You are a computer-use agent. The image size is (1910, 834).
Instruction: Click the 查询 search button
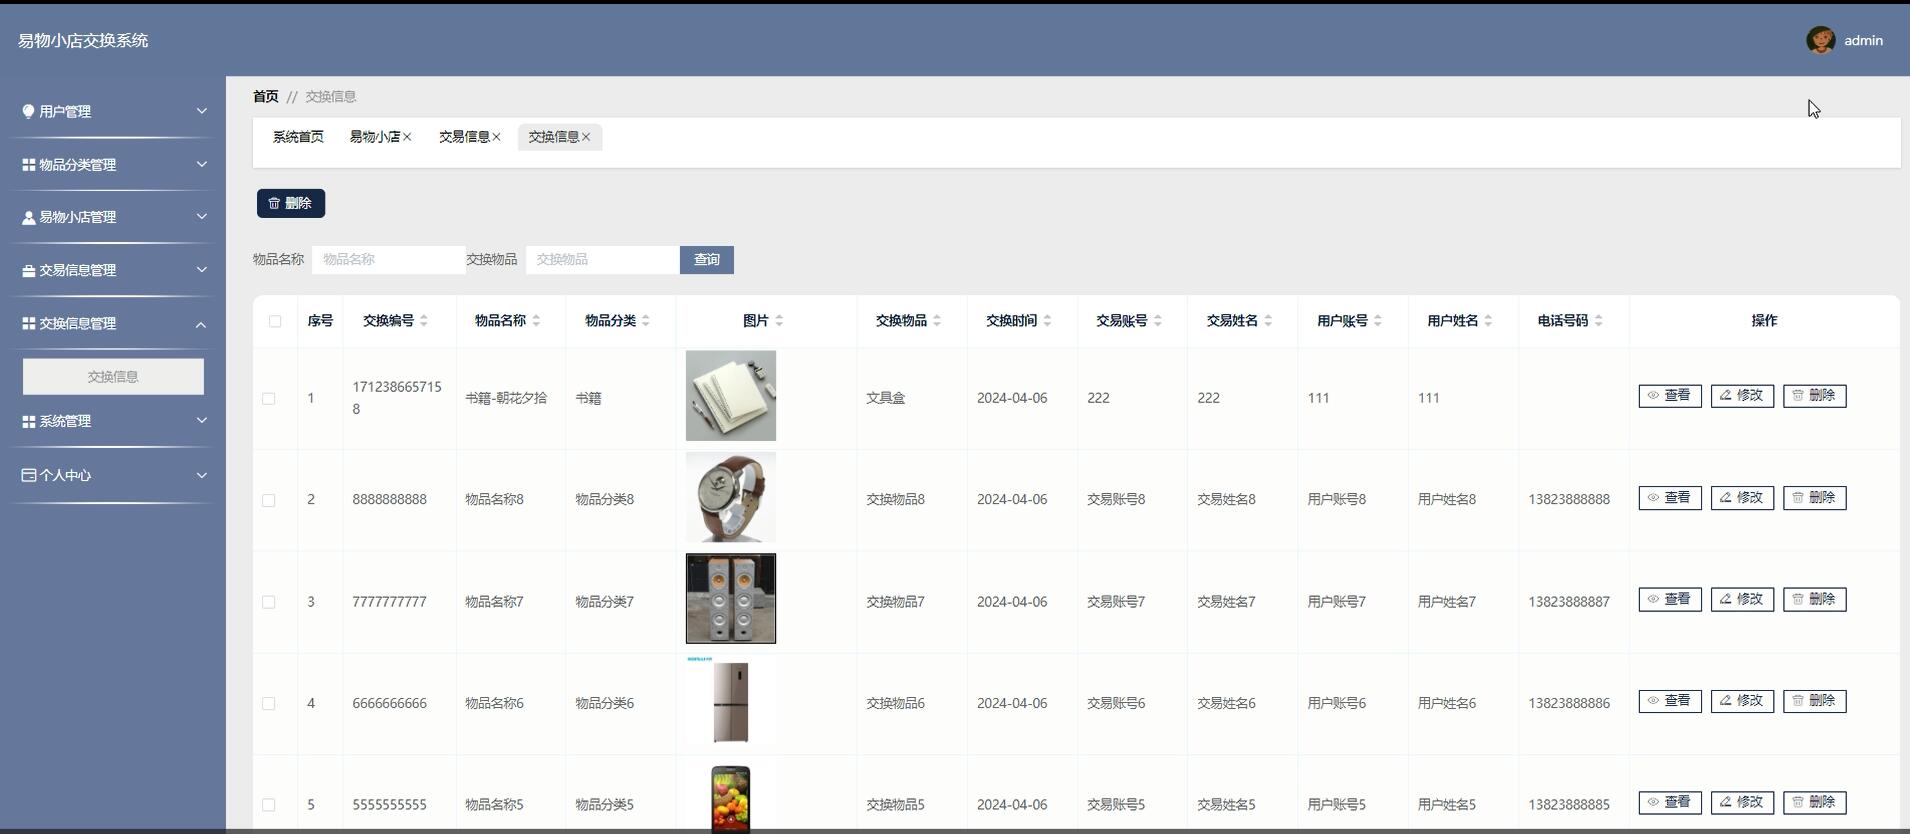(707, 260)
